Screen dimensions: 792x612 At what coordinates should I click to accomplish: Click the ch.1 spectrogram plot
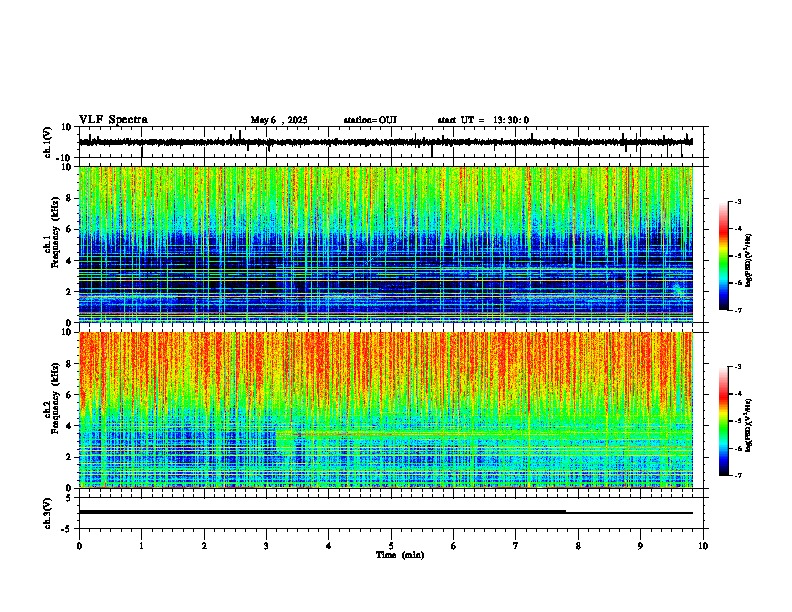coord(386,244)
